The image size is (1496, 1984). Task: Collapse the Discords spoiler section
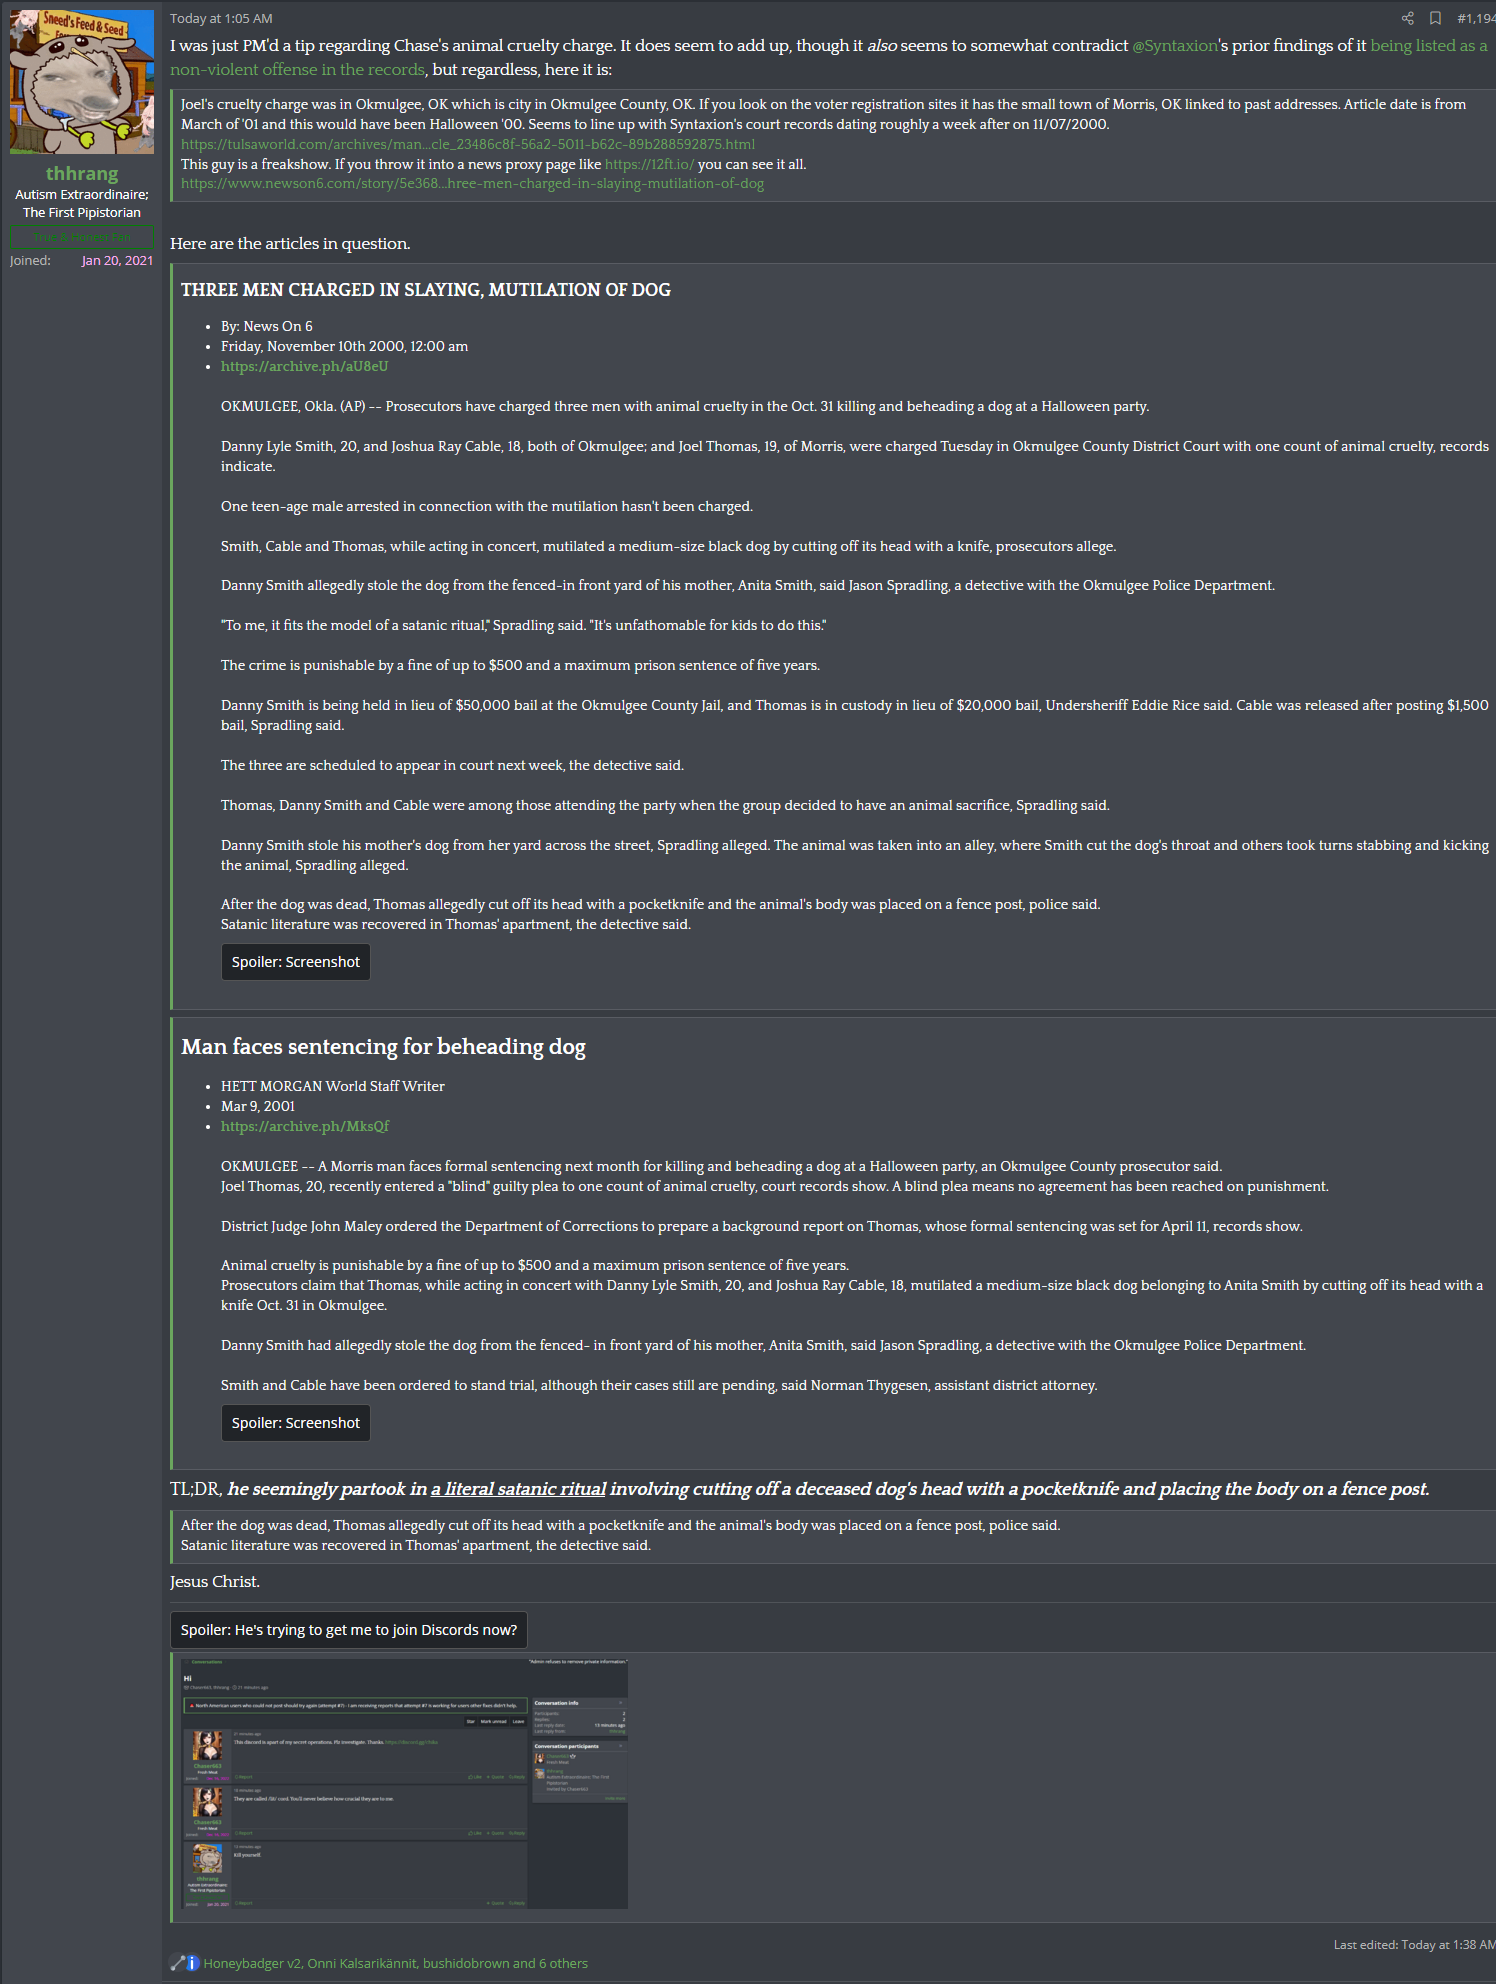(x=349, y=1630)
